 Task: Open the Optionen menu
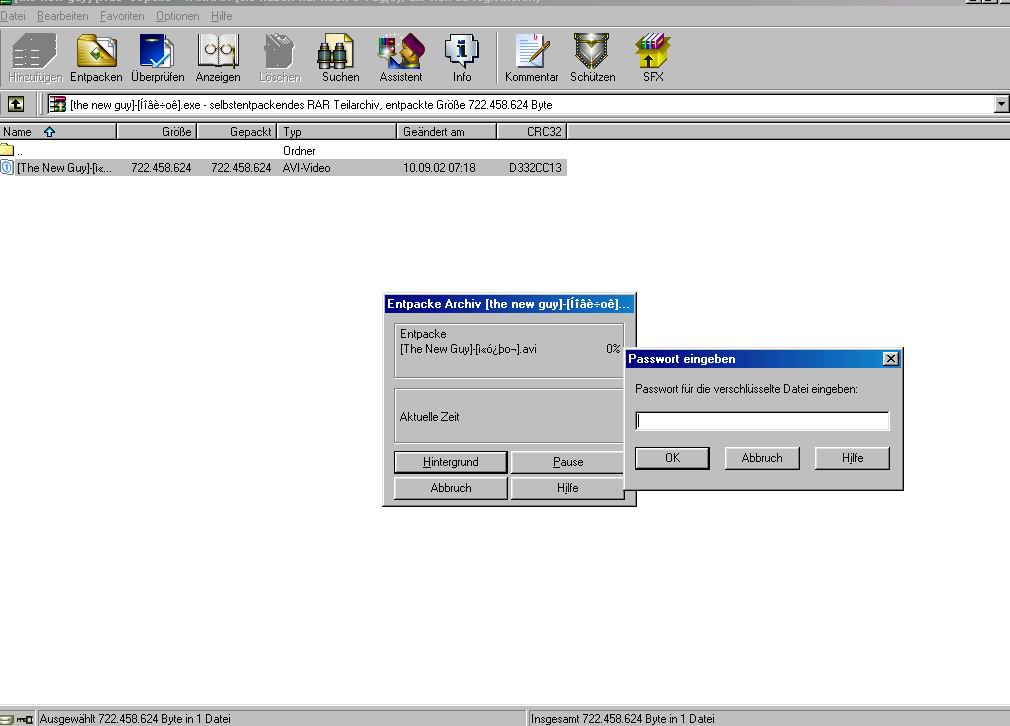[x=177, y=16]
